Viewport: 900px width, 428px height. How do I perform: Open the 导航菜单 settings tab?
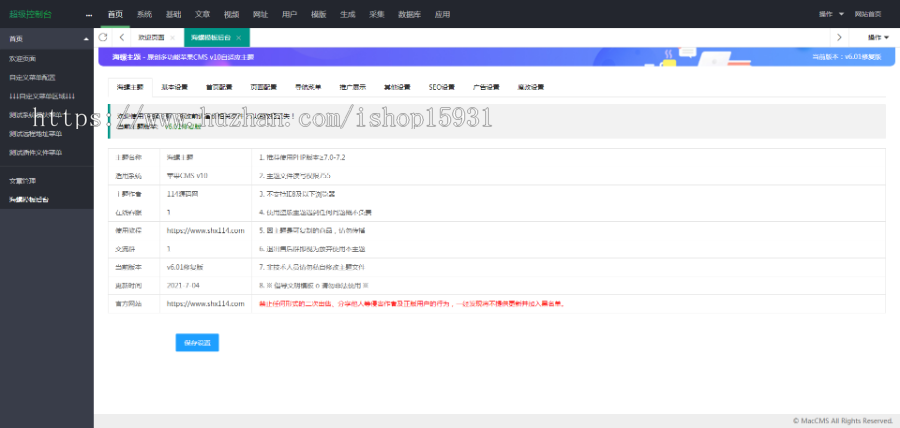pyautogui.click(x=308, y=87)
